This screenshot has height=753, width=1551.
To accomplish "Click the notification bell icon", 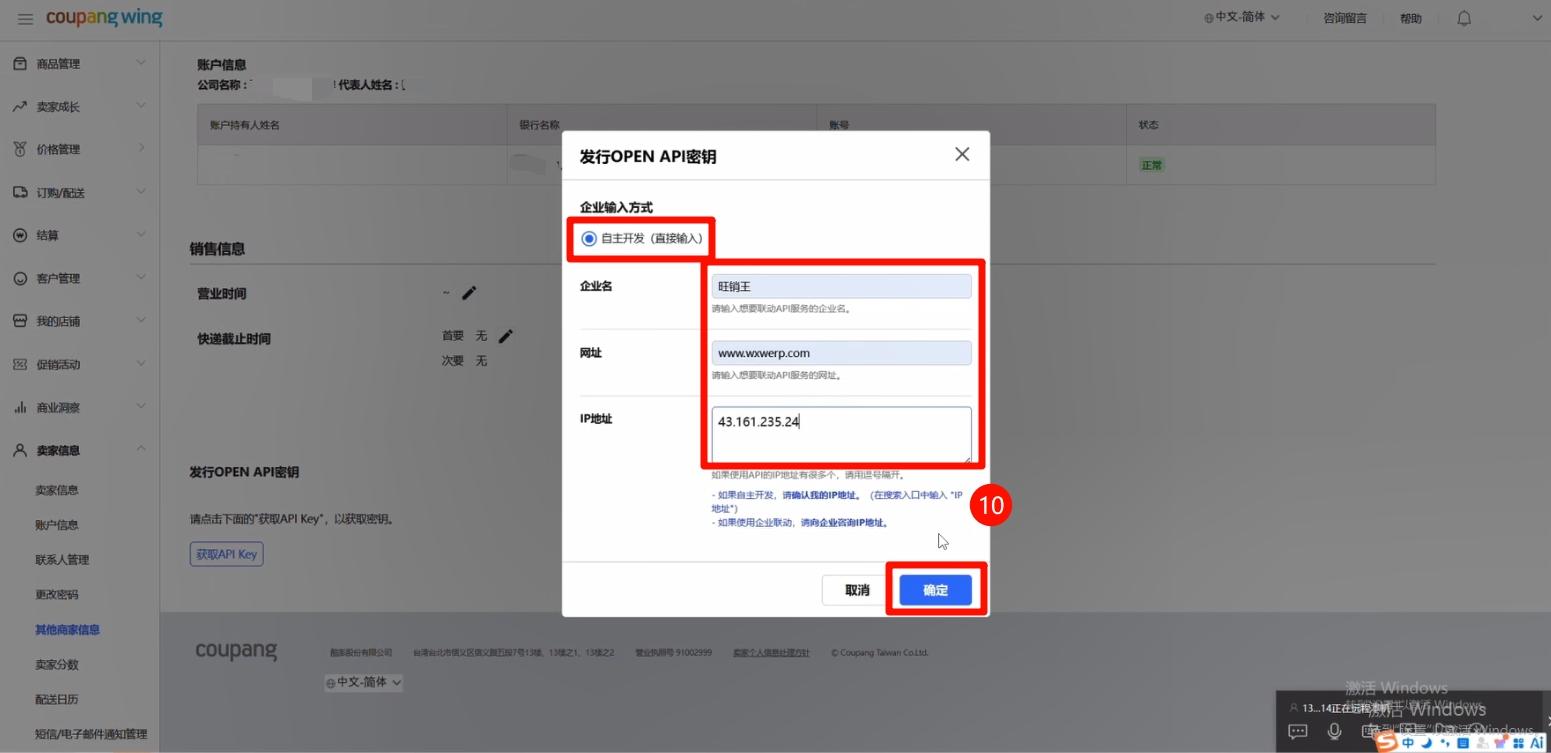I will point(1464,18).
